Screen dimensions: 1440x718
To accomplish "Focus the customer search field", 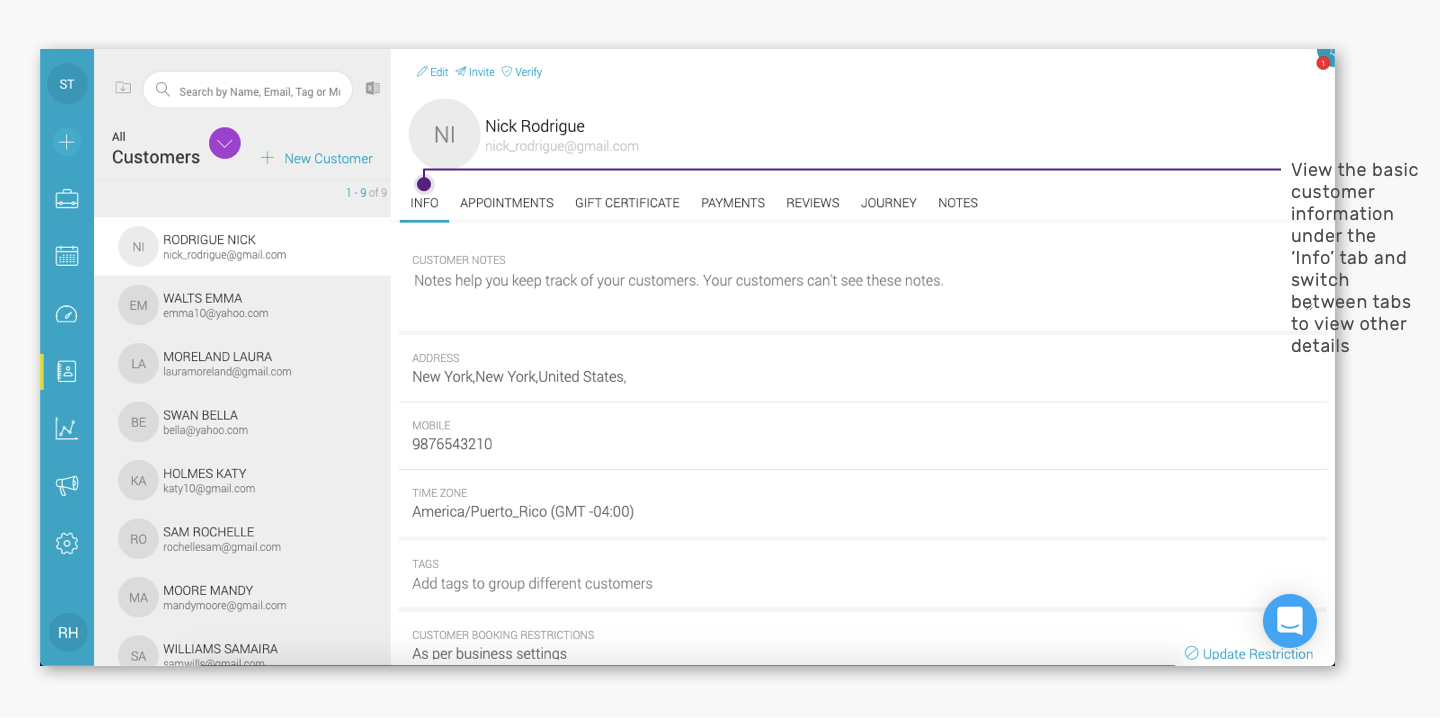I will coord(248,90).
